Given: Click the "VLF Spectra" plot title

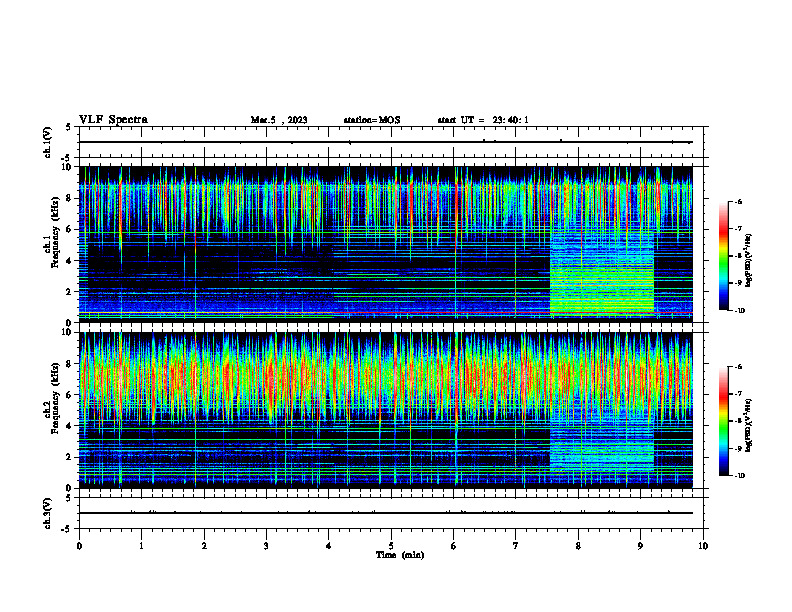Looking at the screenshot, I should 113,120.
